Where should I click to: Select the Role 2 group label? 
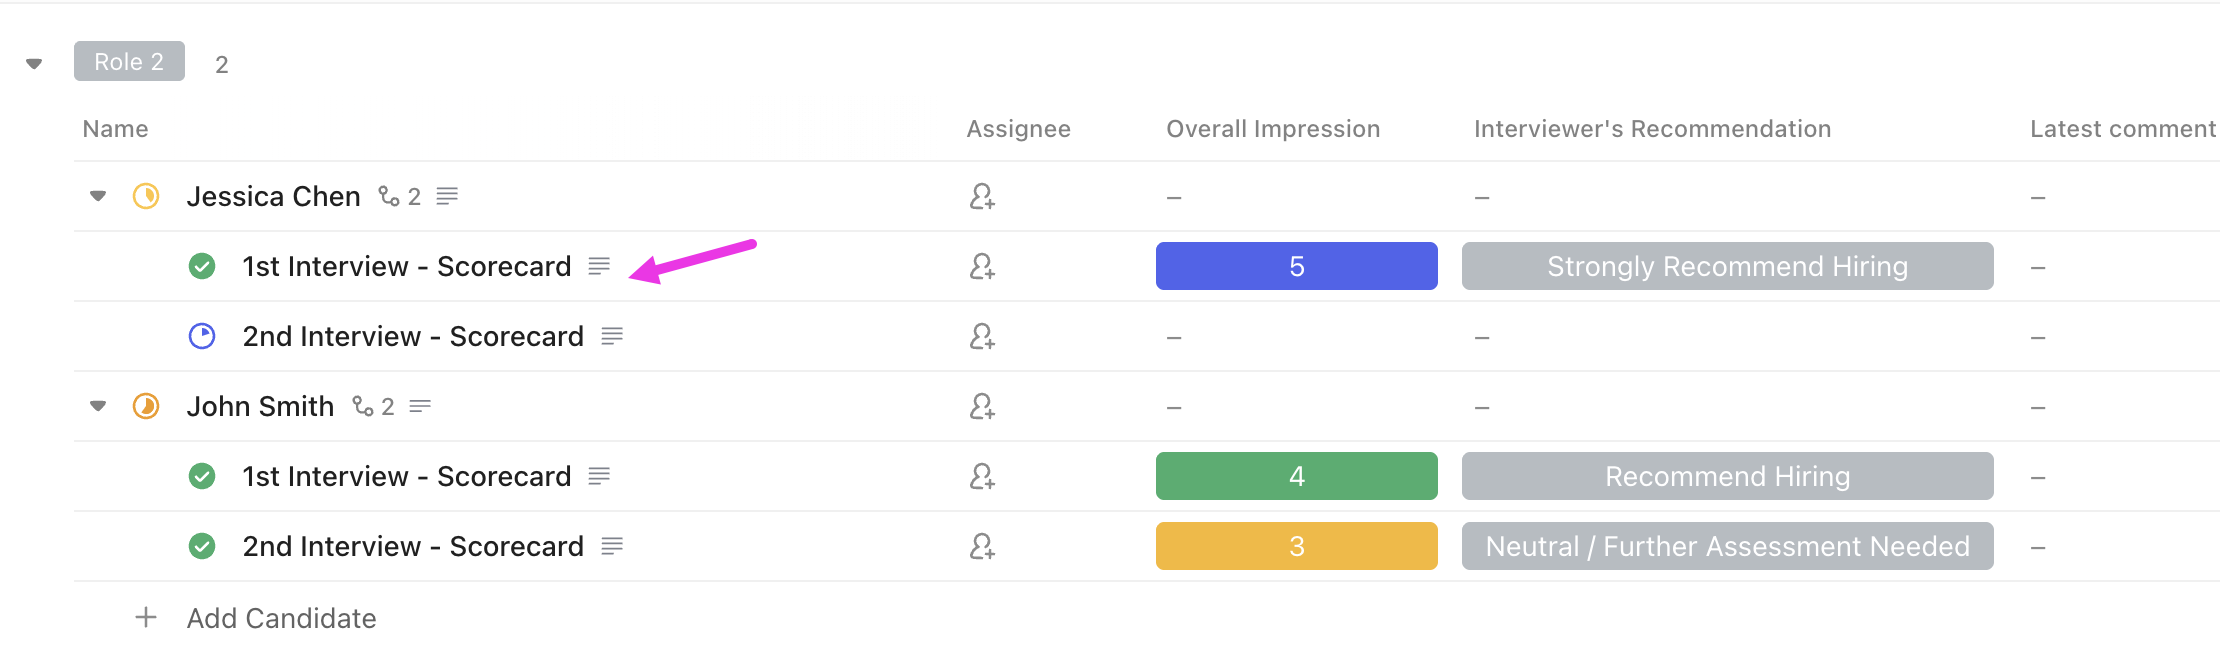pos(129,61)
